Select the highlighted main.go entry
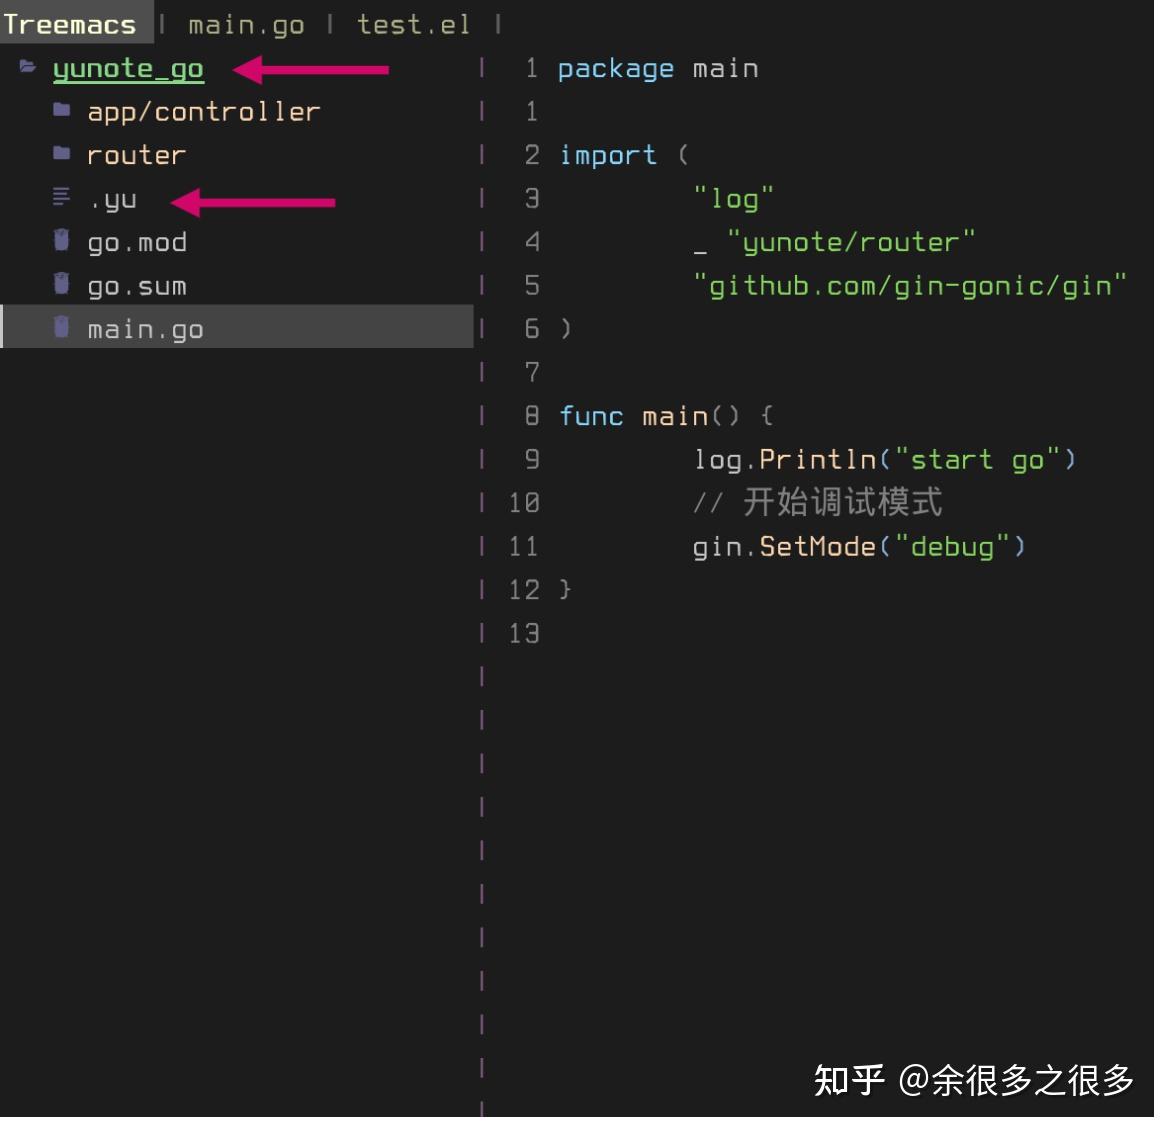Screen dimensions: 1166x1130 point(145,328)
